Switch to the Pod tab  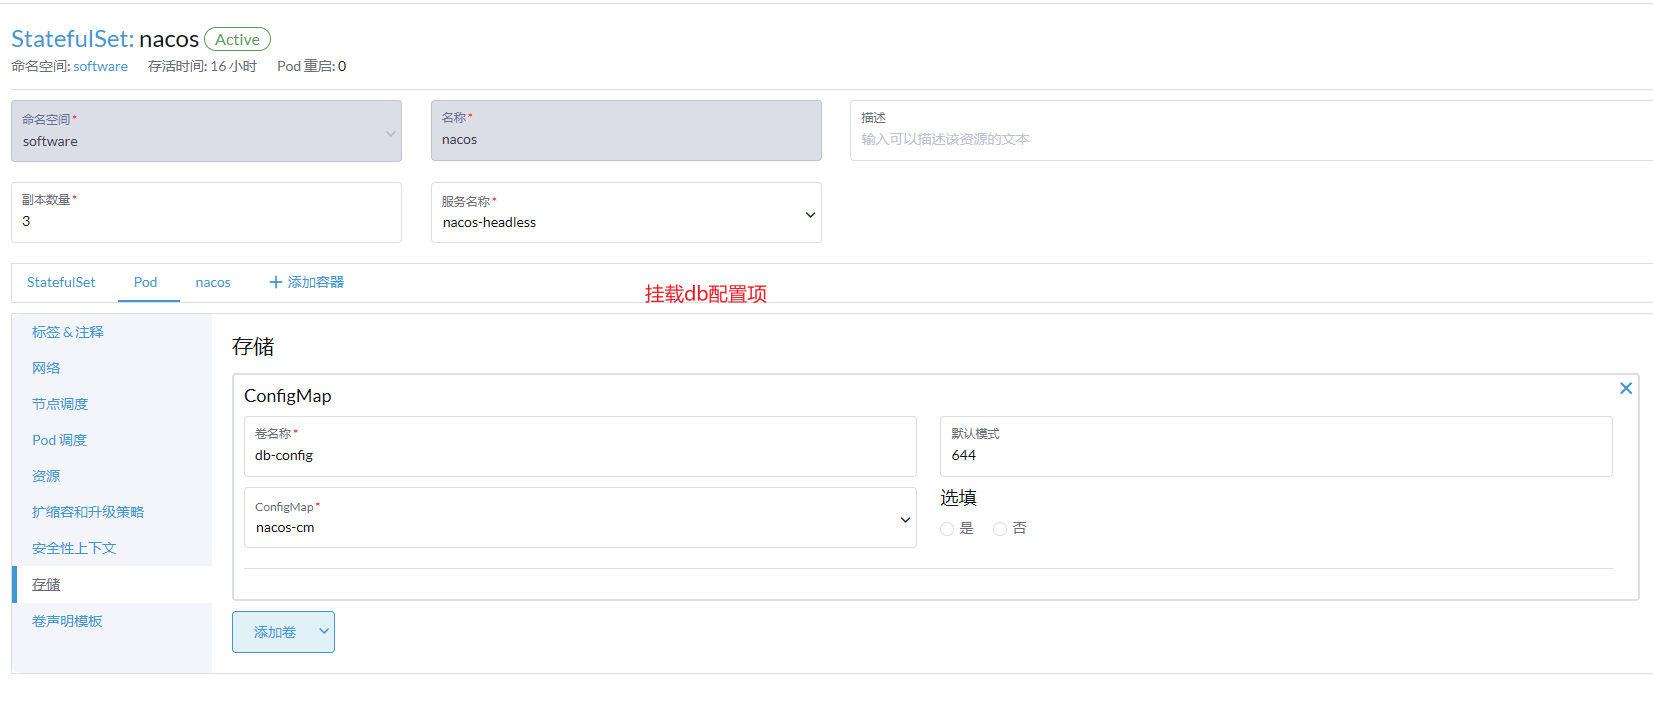click(x=146, y=282)
